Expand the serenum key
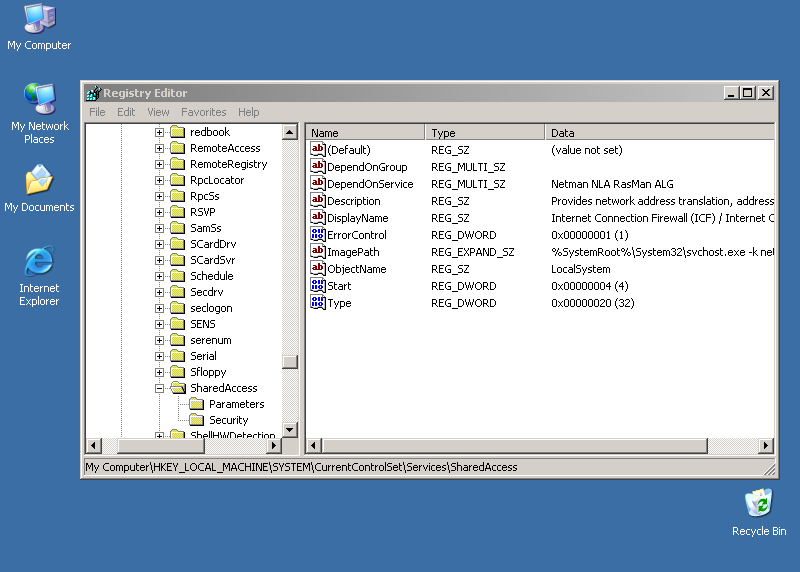Image resolution: width=800 pixels, height=572 pixels. tap(159, 340)
